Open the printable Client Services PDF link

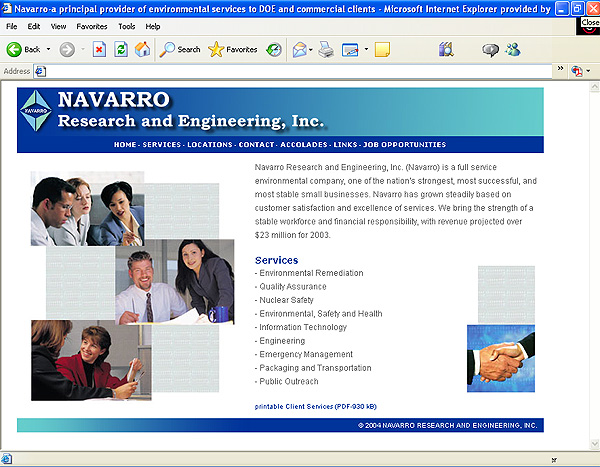point(316,407)
